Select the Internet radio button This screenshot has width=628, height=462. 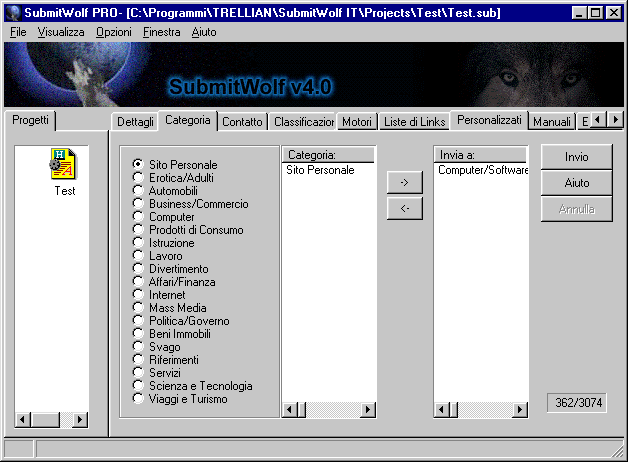click(138, 294)
